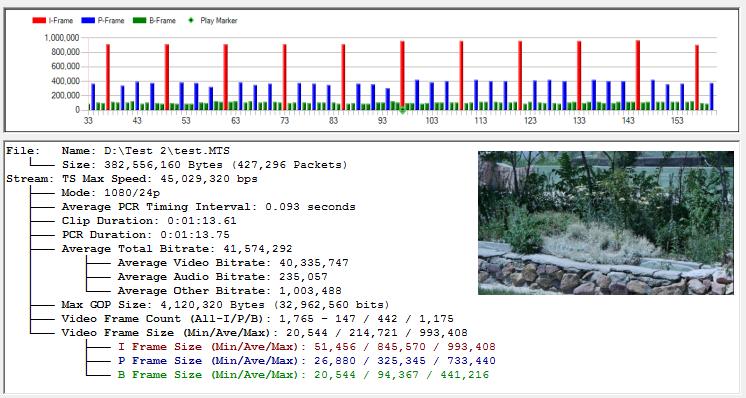Select the File Name test.MTS line
Image resolution: width=746 pixels, height=398 pixels.
pos(146,151)
